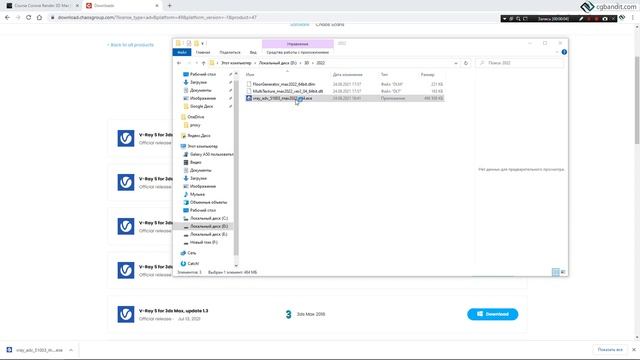Sort by Дата изменения column header
Screen dimensions: 640x360
(x=347, y=75)
